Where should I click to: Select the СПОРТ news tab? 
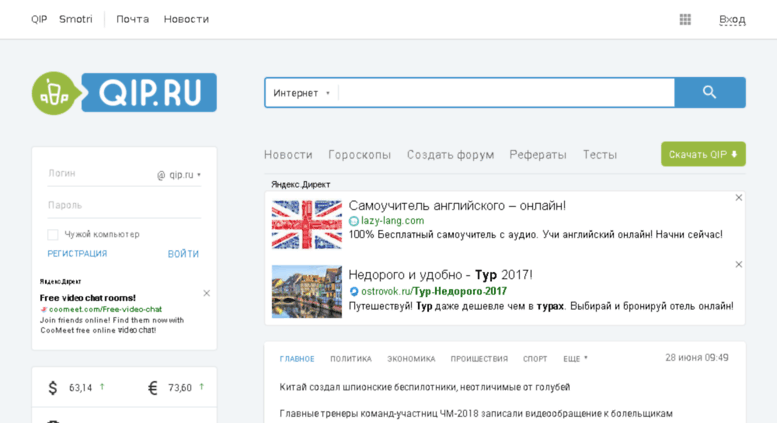pyautogui.click(x=535, y=359)
